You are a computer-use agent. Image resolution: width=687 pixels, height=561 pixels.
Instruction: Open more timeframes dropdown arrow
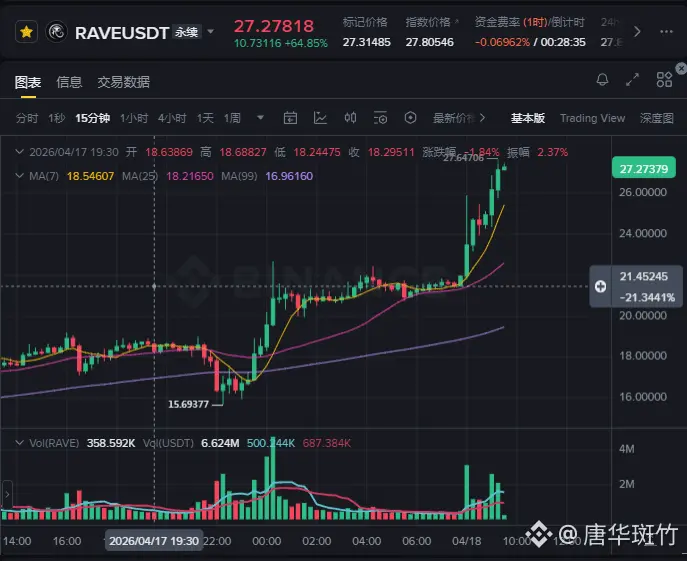click(260, 118)
